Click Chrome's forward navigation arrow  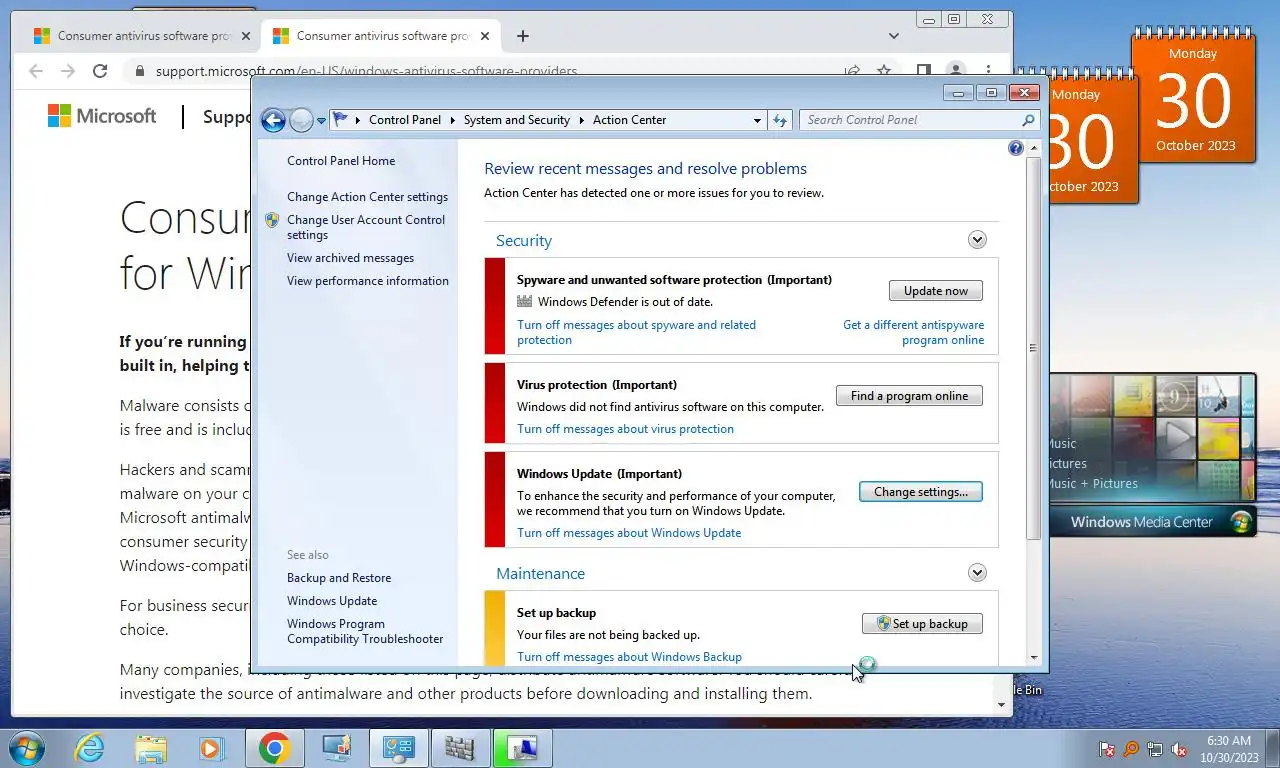68,71
